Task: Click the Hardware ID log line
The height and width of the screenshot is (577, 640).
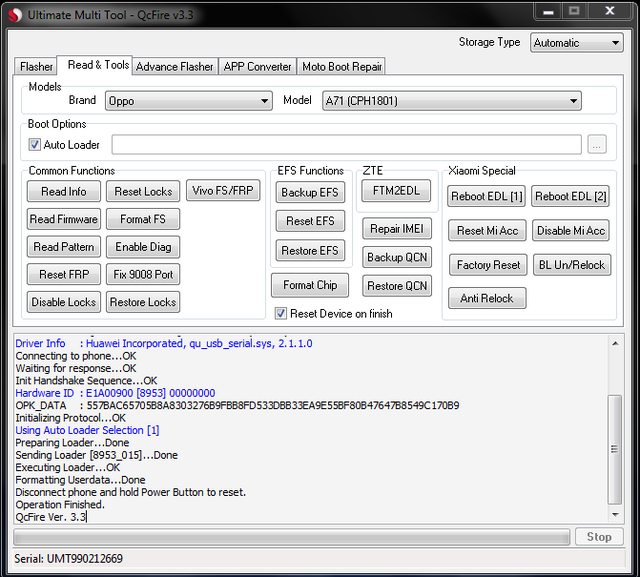Action: [115, 393]
